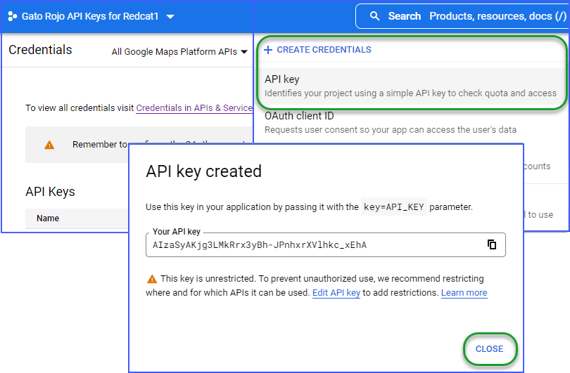570x373 pixels.
Task: Choose the API key menu option
Action: pyautogui.click(x=410, y=86)
